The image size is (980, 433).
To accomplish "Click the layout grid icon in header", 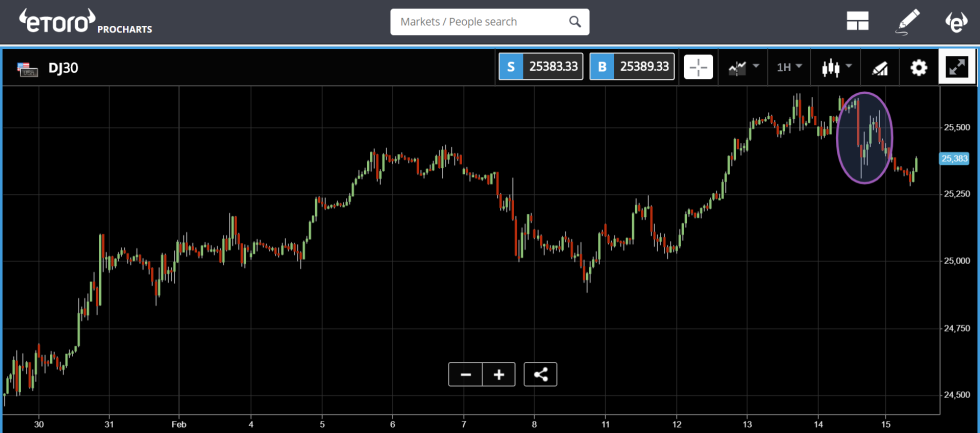I will [x=857, y=22].
